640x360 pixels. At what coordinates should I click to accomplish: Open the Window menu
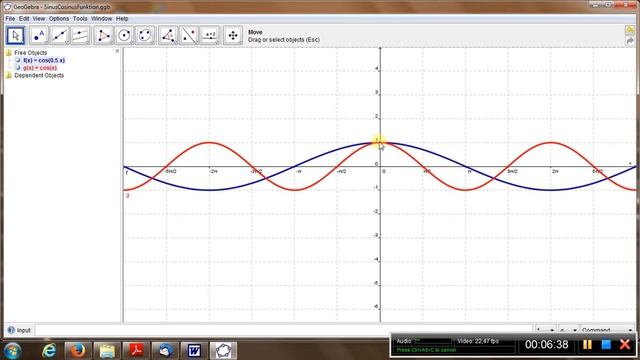[101, 19]
